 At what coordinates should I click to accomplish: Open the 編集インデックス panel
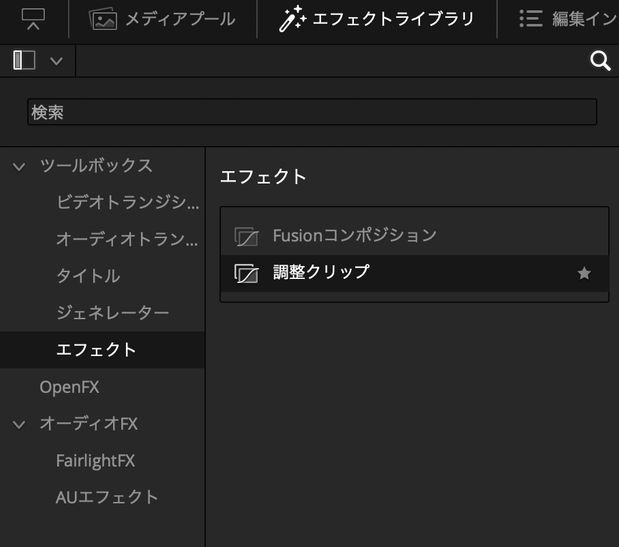(x=568, y=19)
